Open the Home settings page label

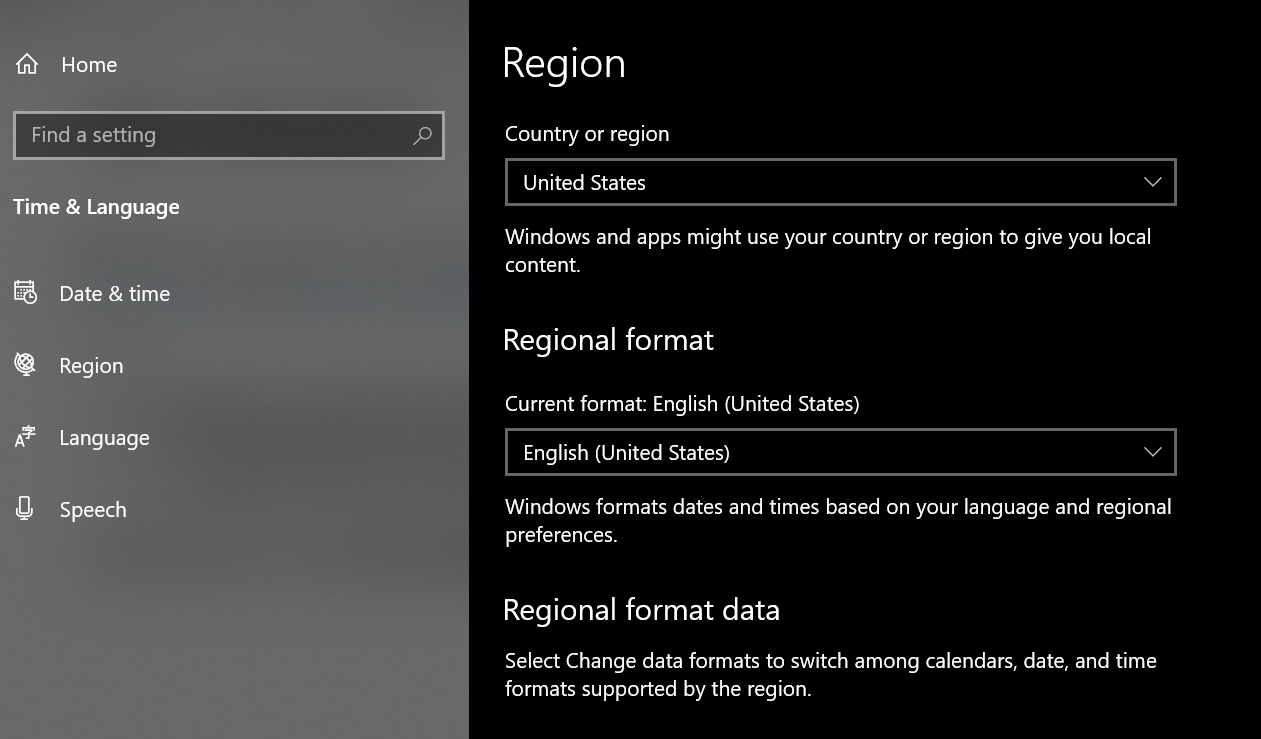click(x=89, y=65)
